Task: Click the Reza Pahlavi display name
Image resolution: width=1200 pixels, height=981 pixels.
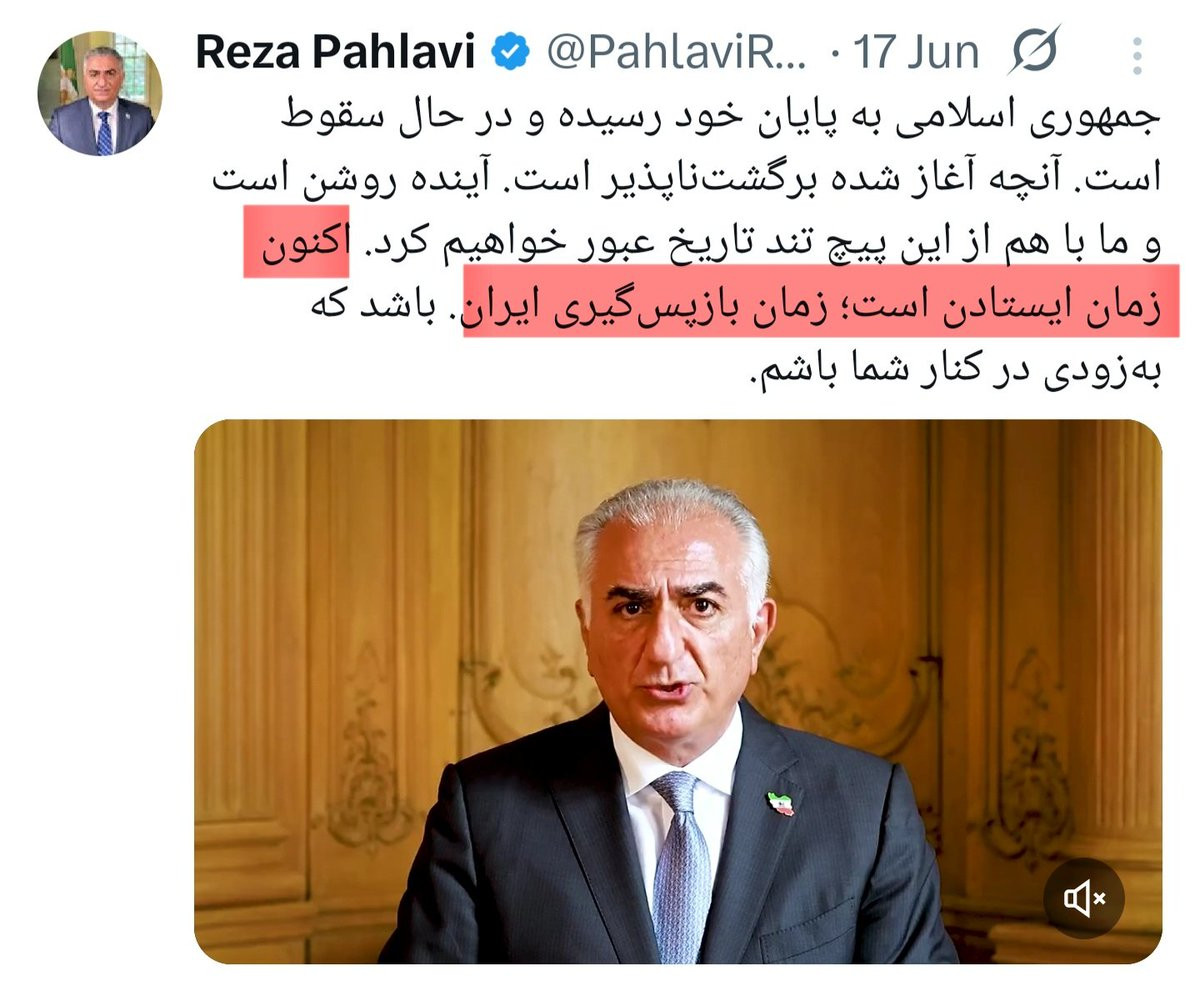Action: (x=334, y=52)
